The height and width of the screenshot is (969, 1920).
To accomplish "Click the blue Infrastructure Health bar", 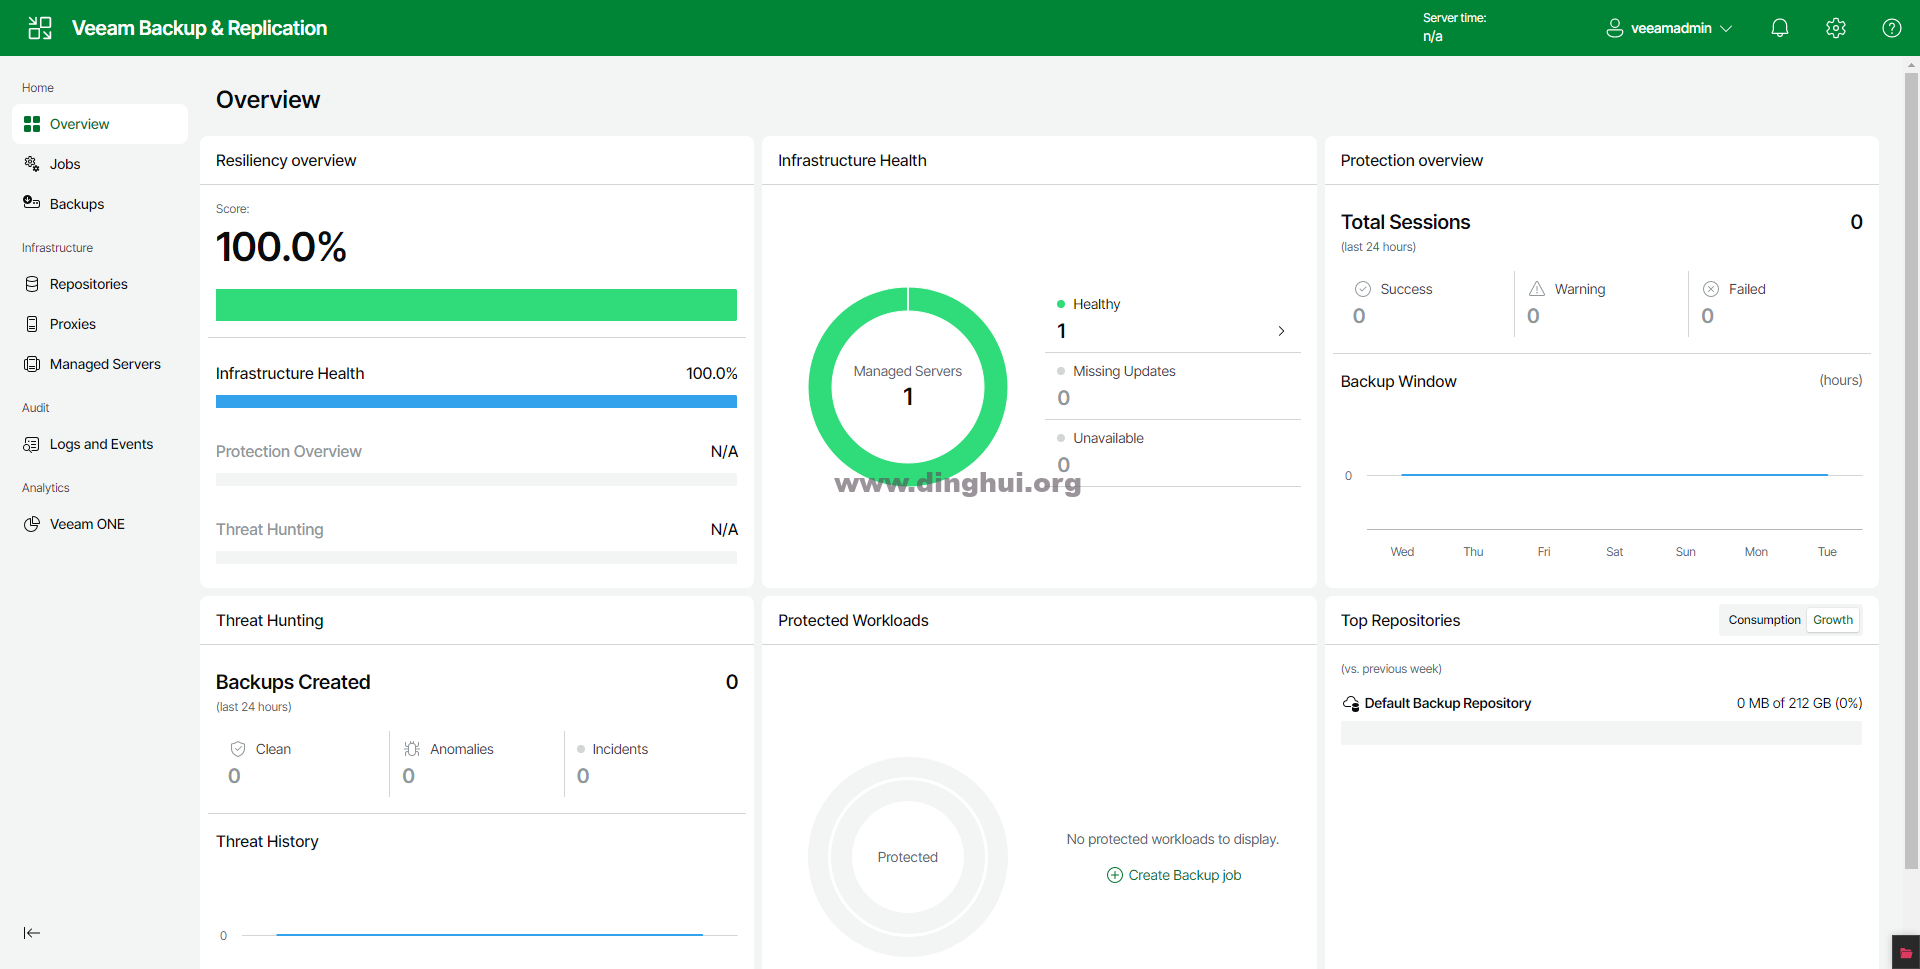I will tap(476, 401).
